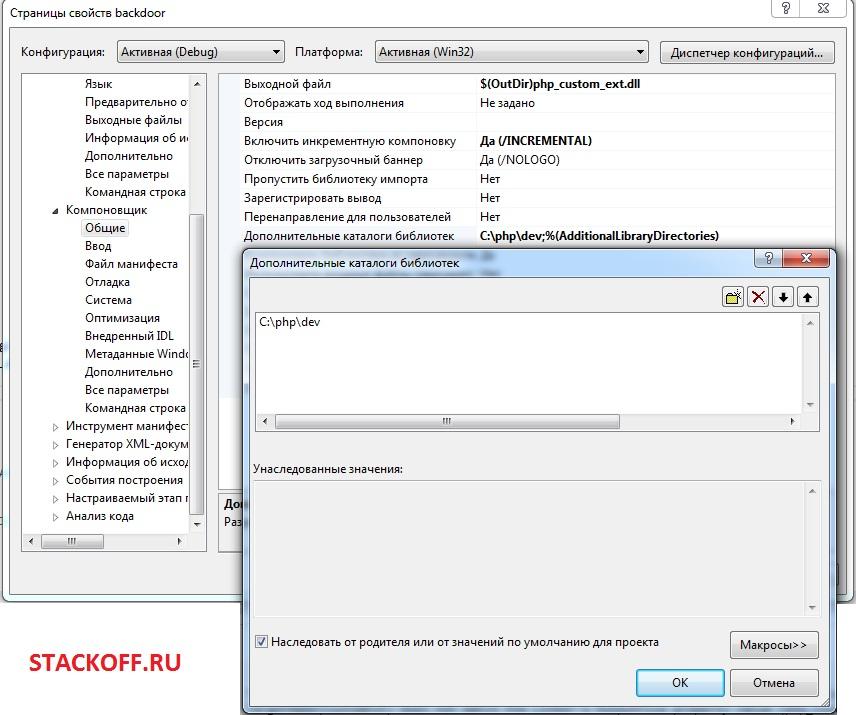This screenshot has height=715, width=856.
Task: Click the help button of the backdoor property pages window
Action: point(786,8)
